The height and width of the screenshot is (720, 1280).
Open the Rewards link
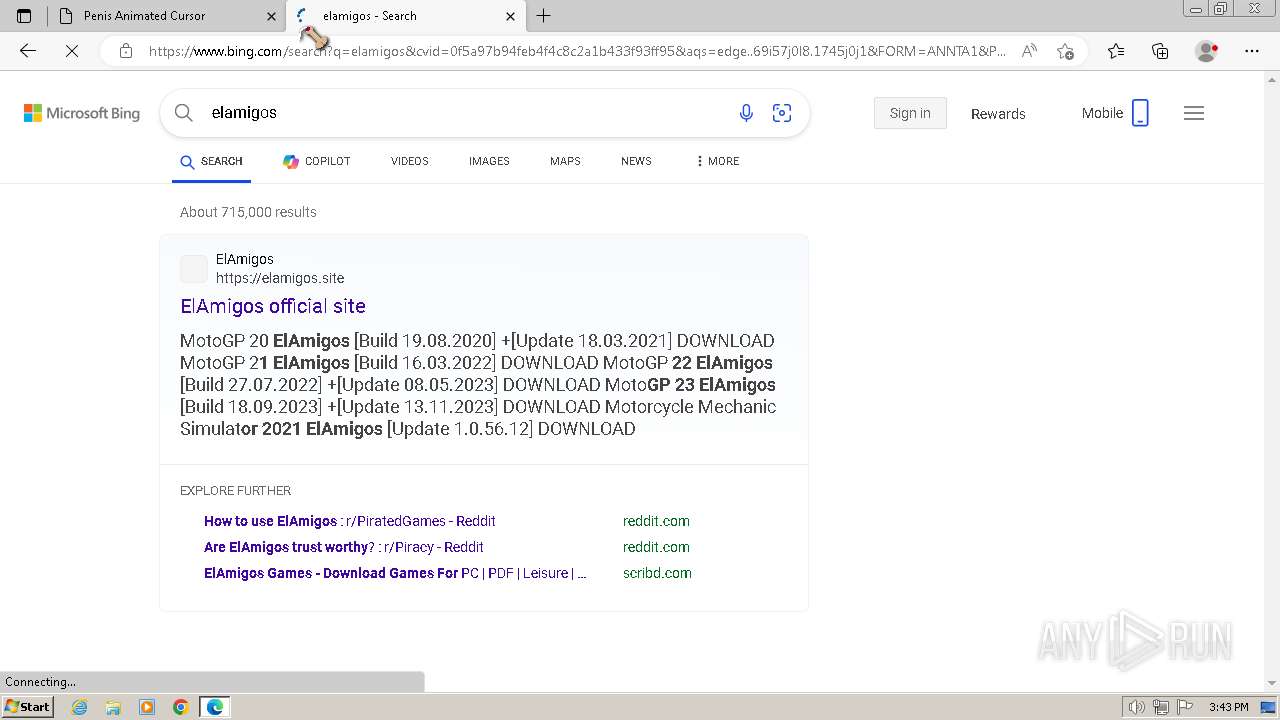(998, 114)
